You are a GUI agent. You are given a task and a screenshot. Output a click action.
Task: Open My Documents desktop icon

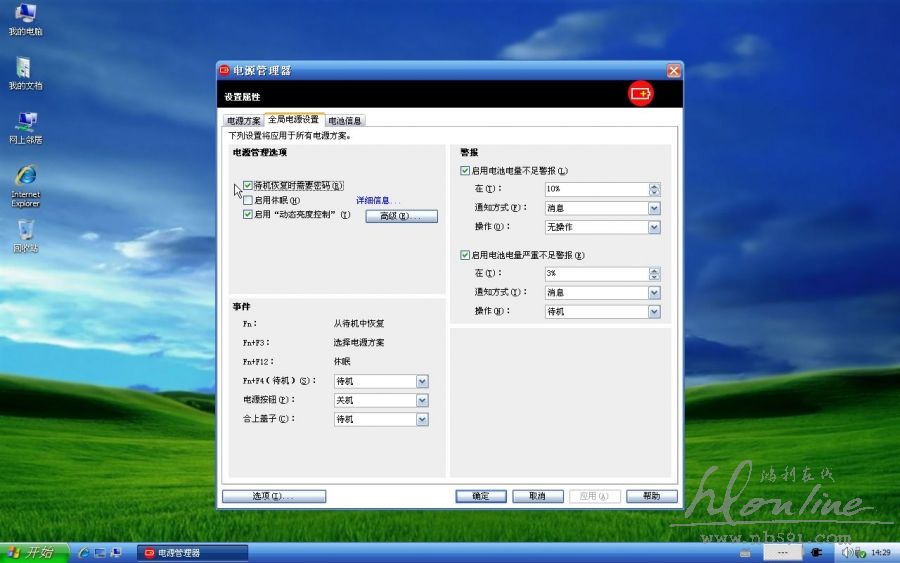[24, 68]
